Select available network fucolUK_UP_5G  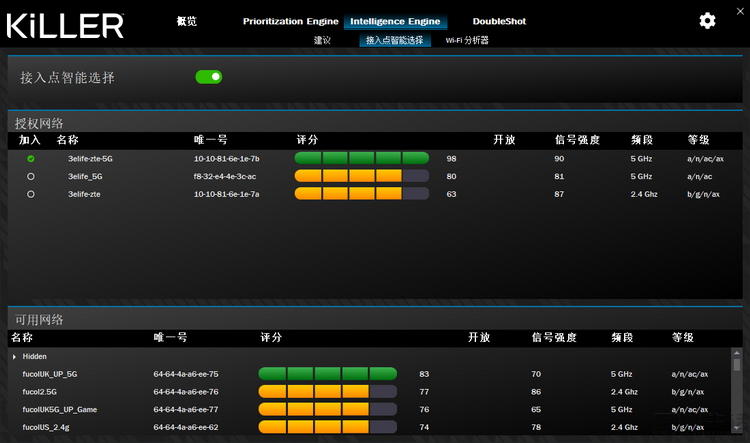pos(50,374)
